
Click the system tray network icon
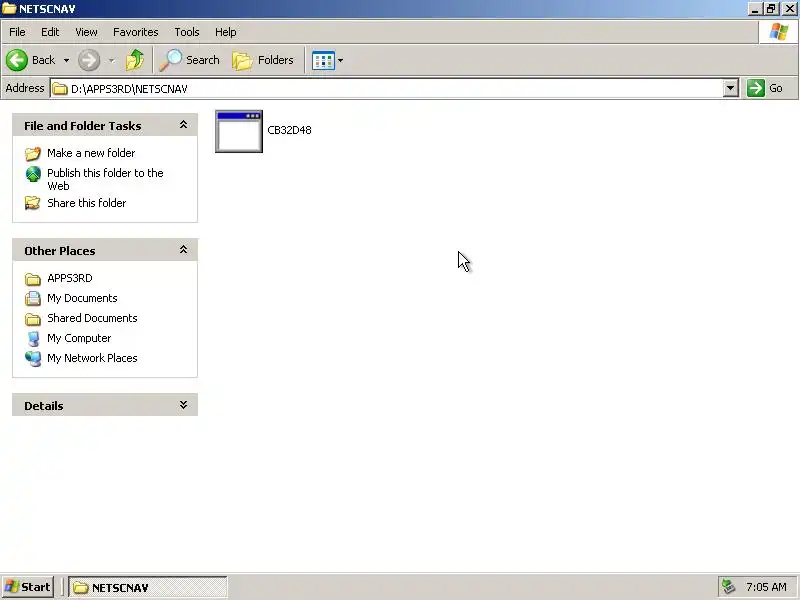728,587
